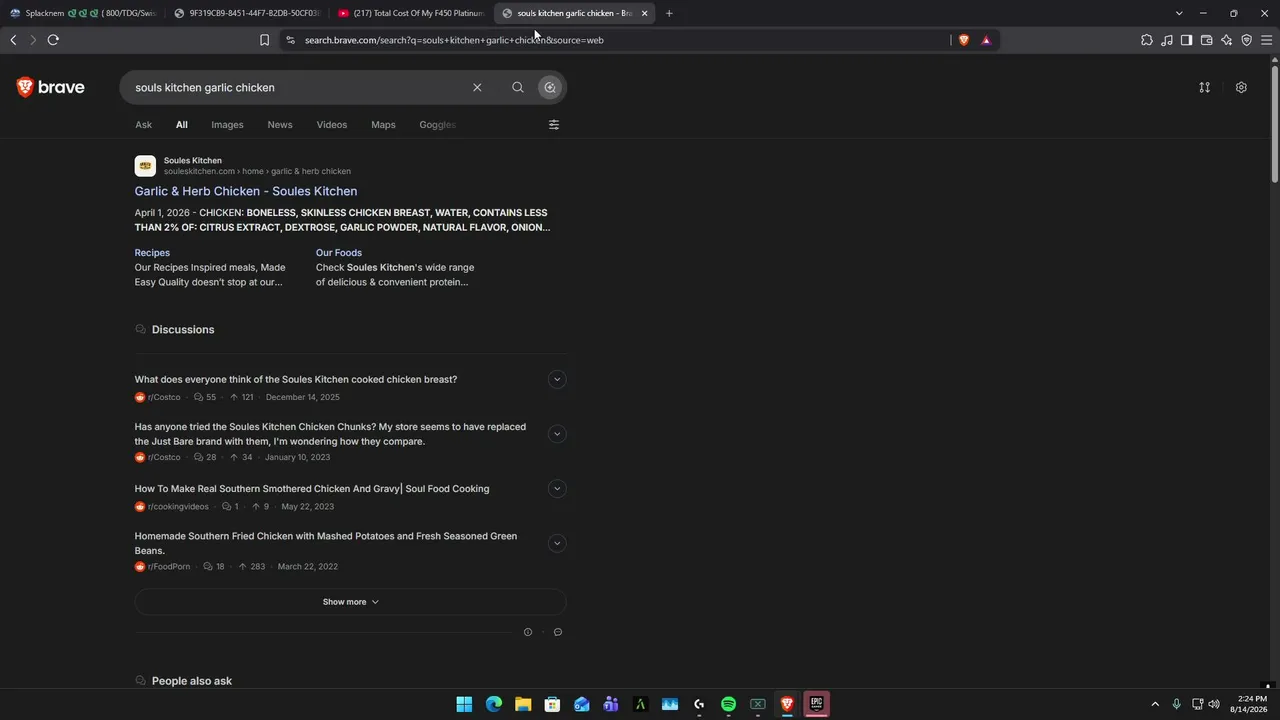Image resolution: width=1280 pixels, height=720 pixels.
Task: Open Logitech G HUB from the taskbar
Action: coord(699,704)
